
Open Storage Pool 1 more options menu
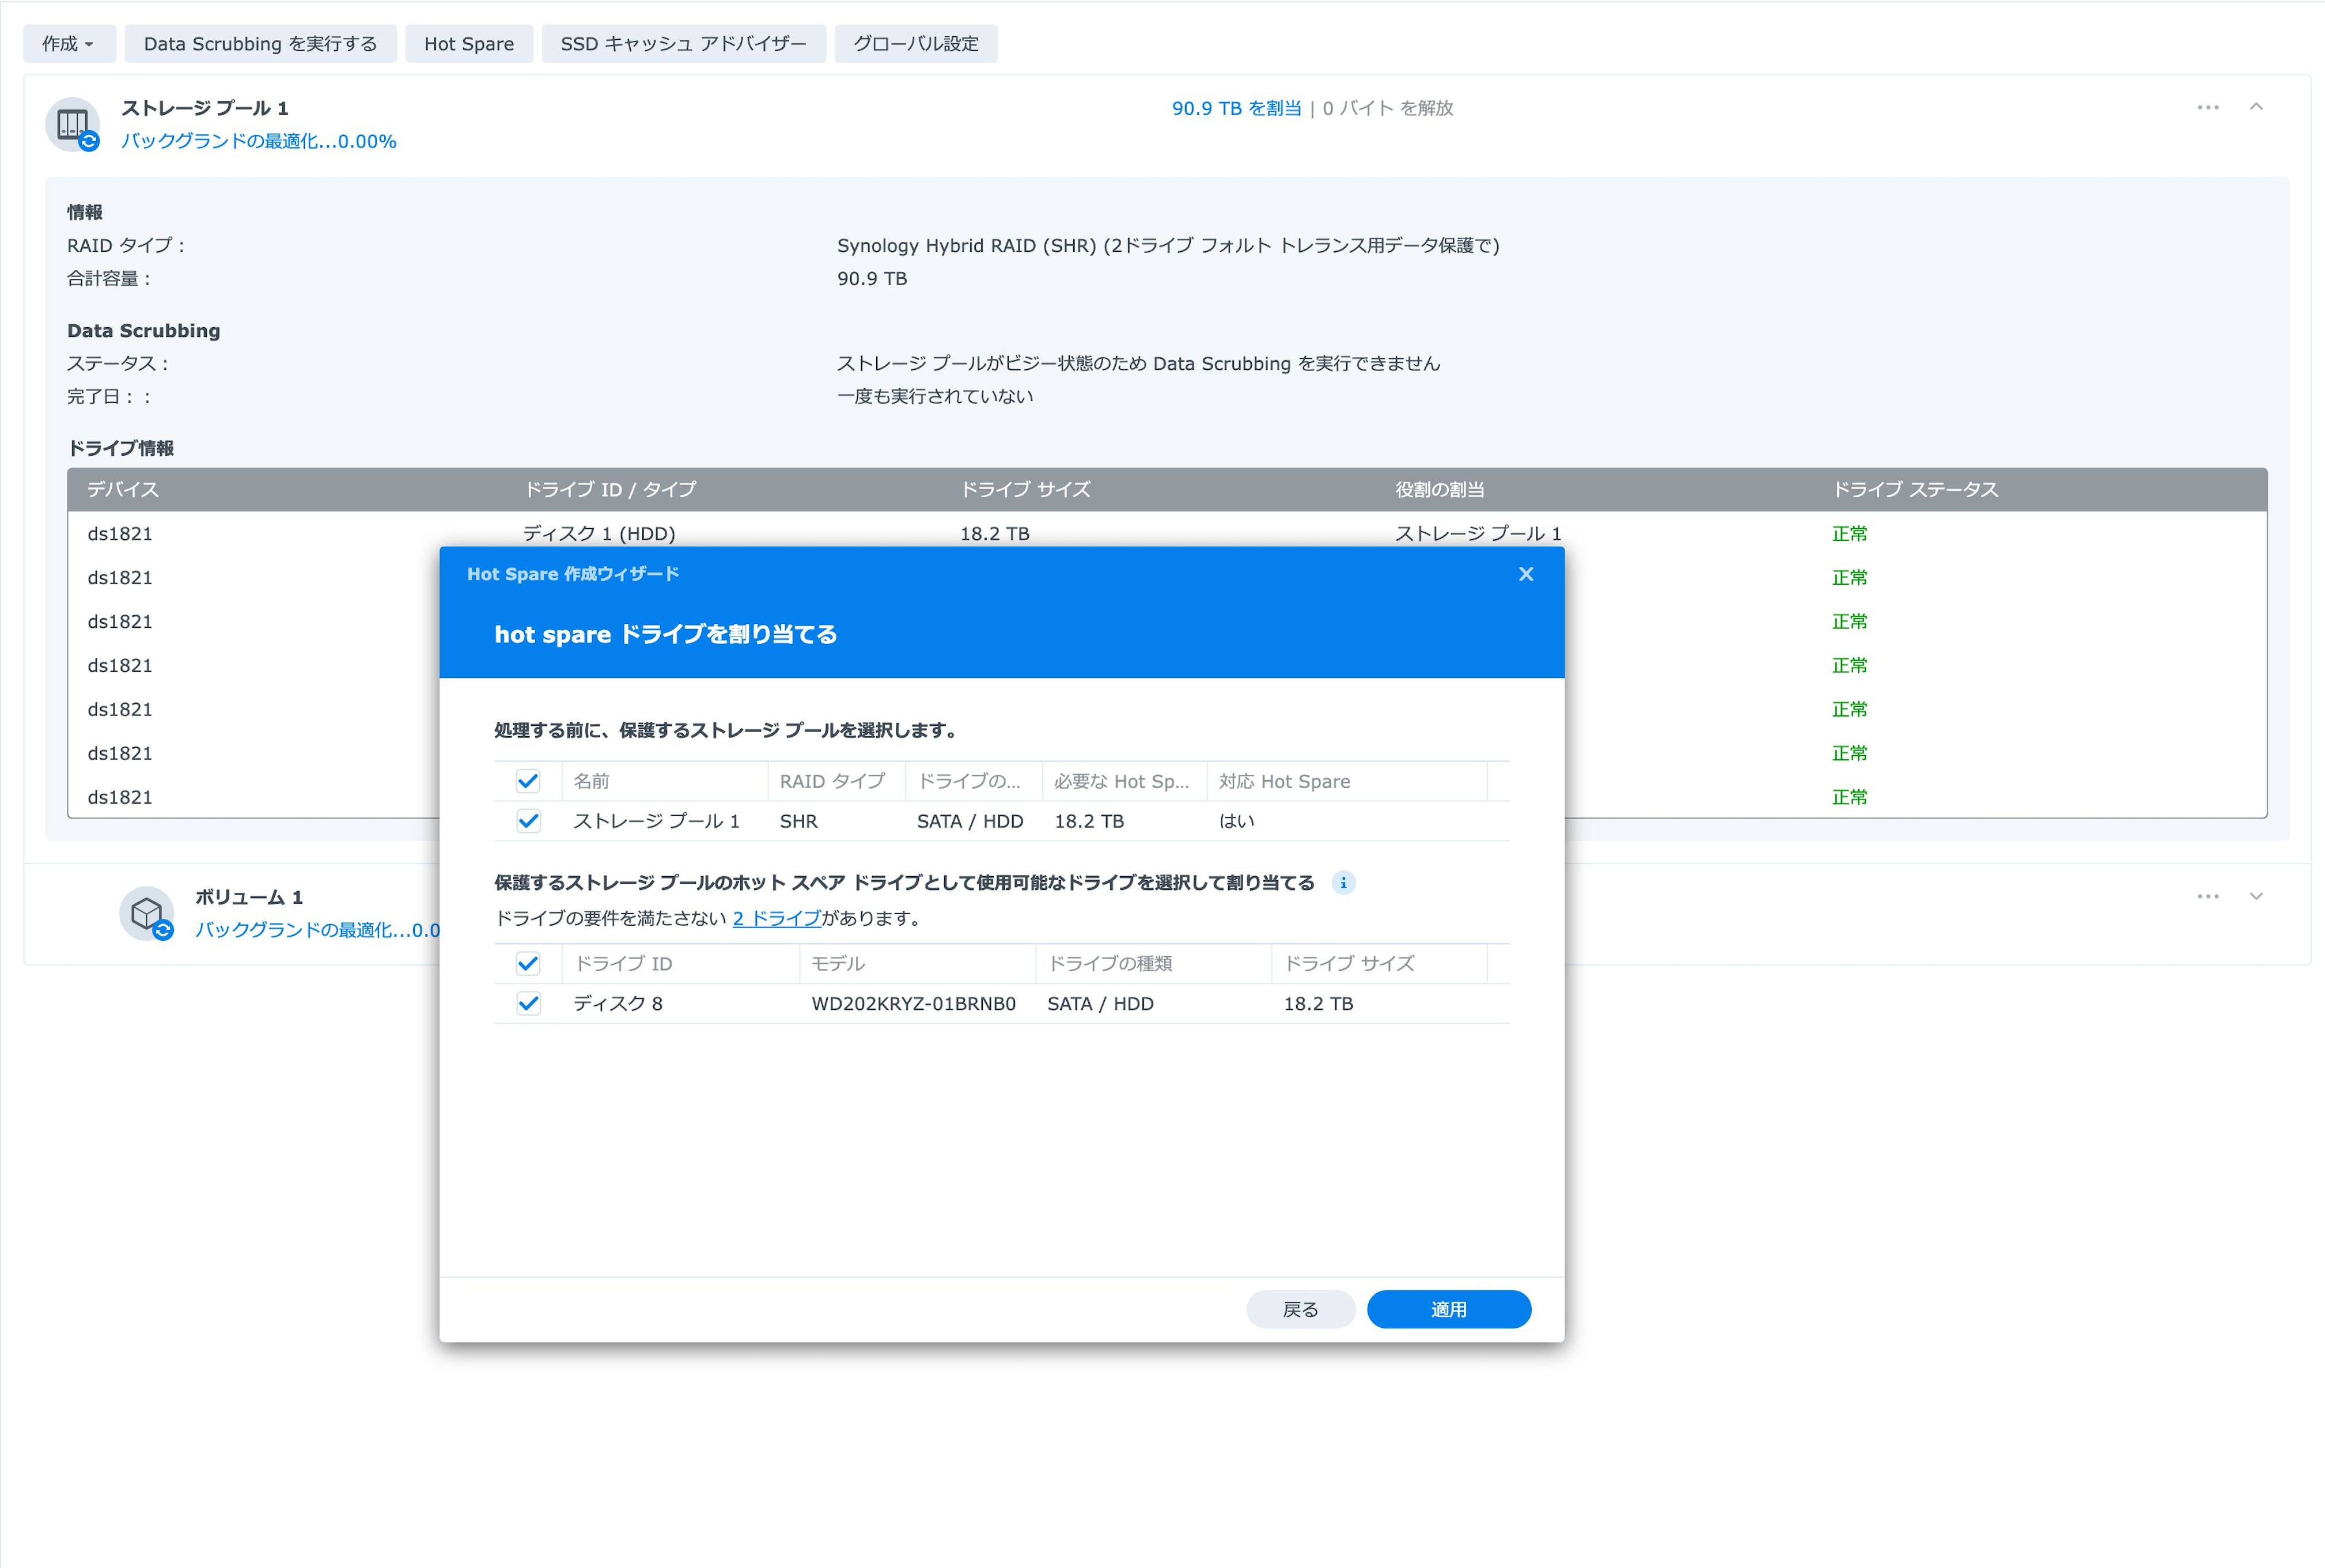click(2207, 107)
